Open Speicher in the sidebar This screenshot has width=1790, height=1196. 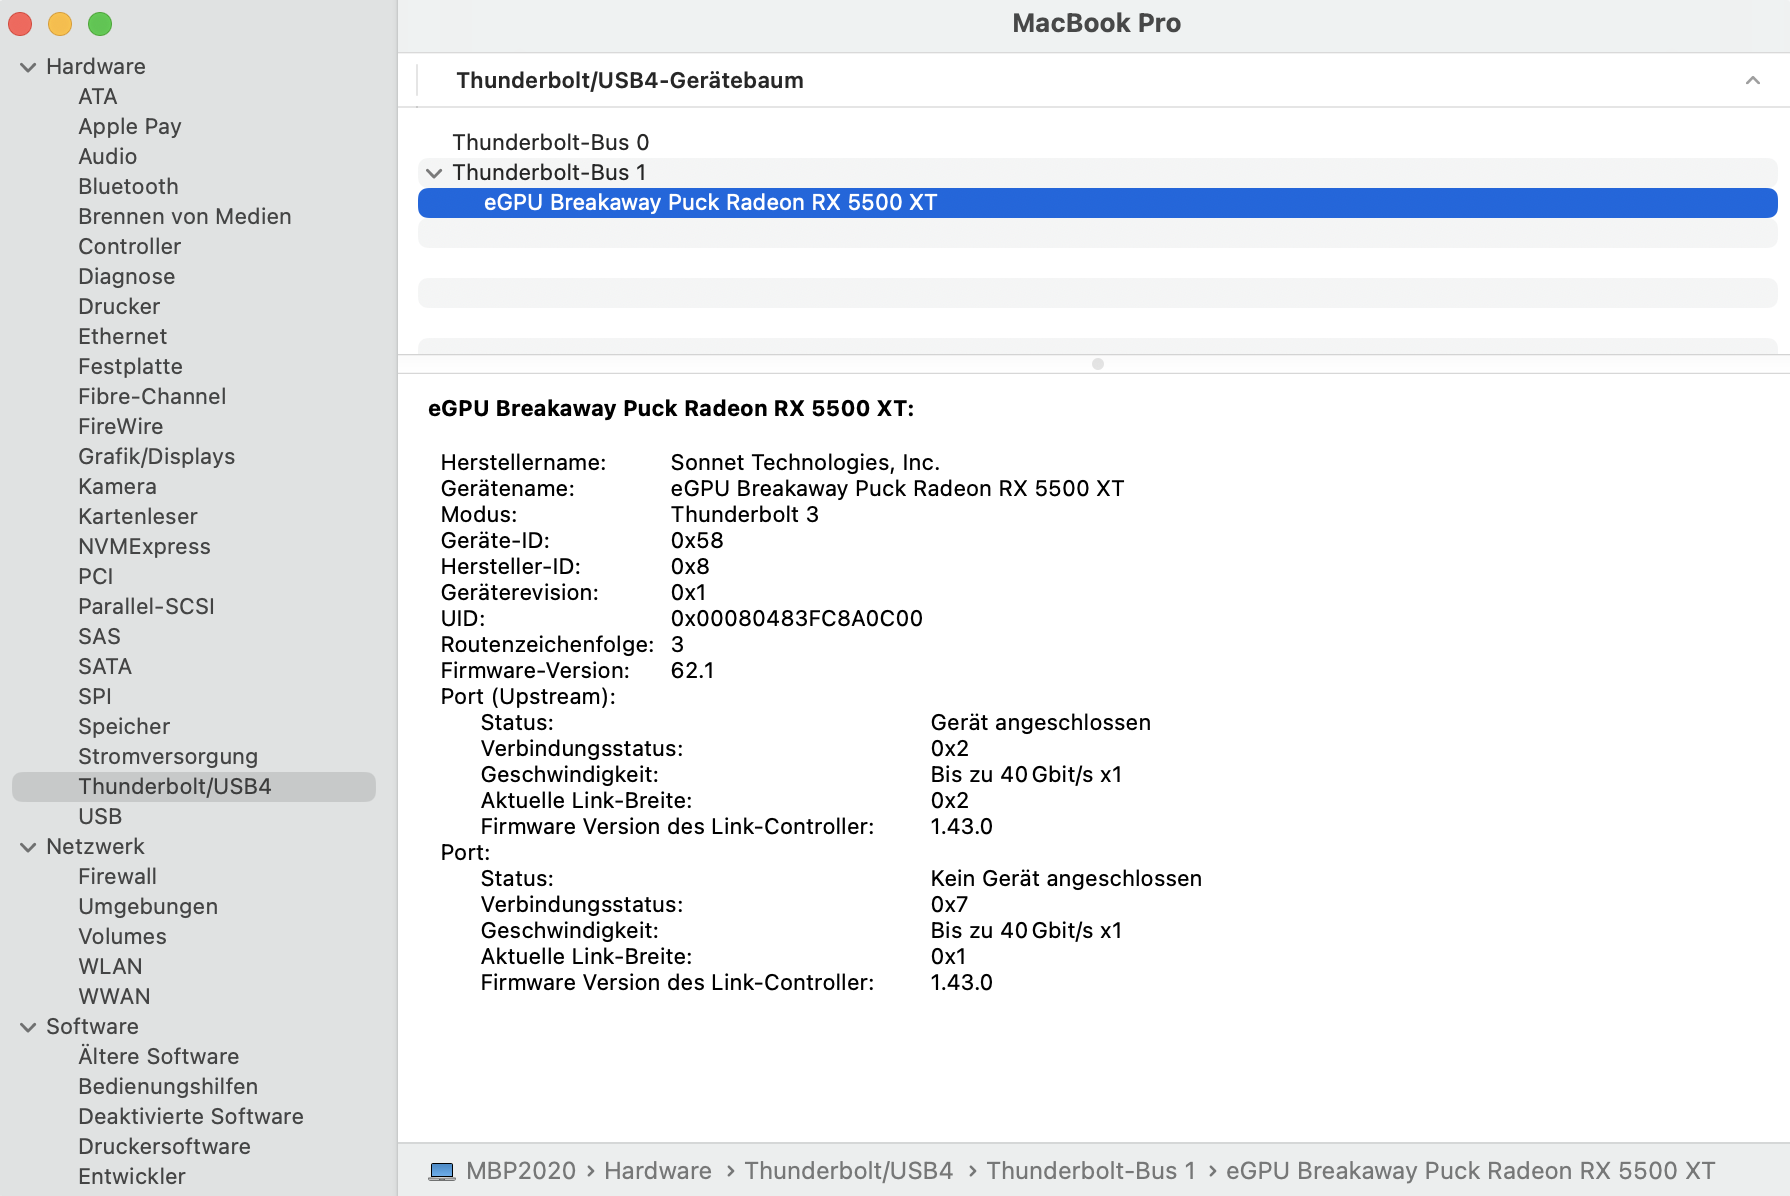[x=124, y=727]
